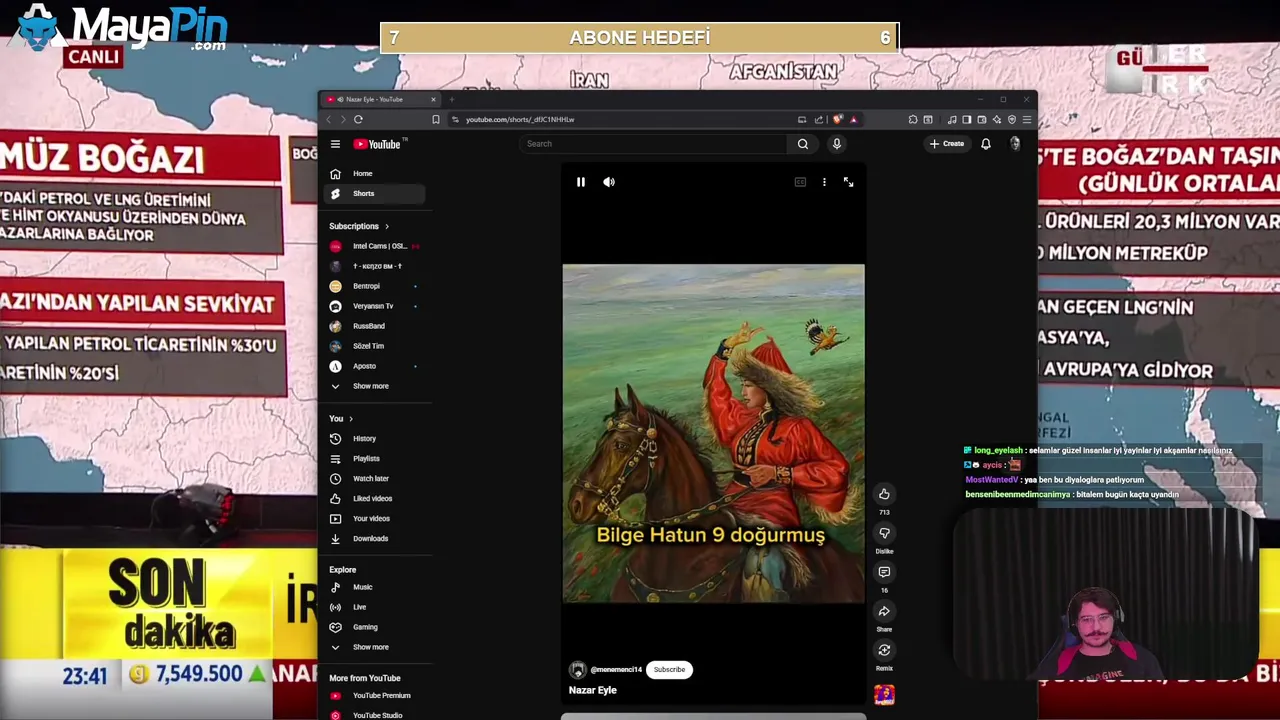Open YouTube Studio
1280x720 pixels.
[376, 715]
